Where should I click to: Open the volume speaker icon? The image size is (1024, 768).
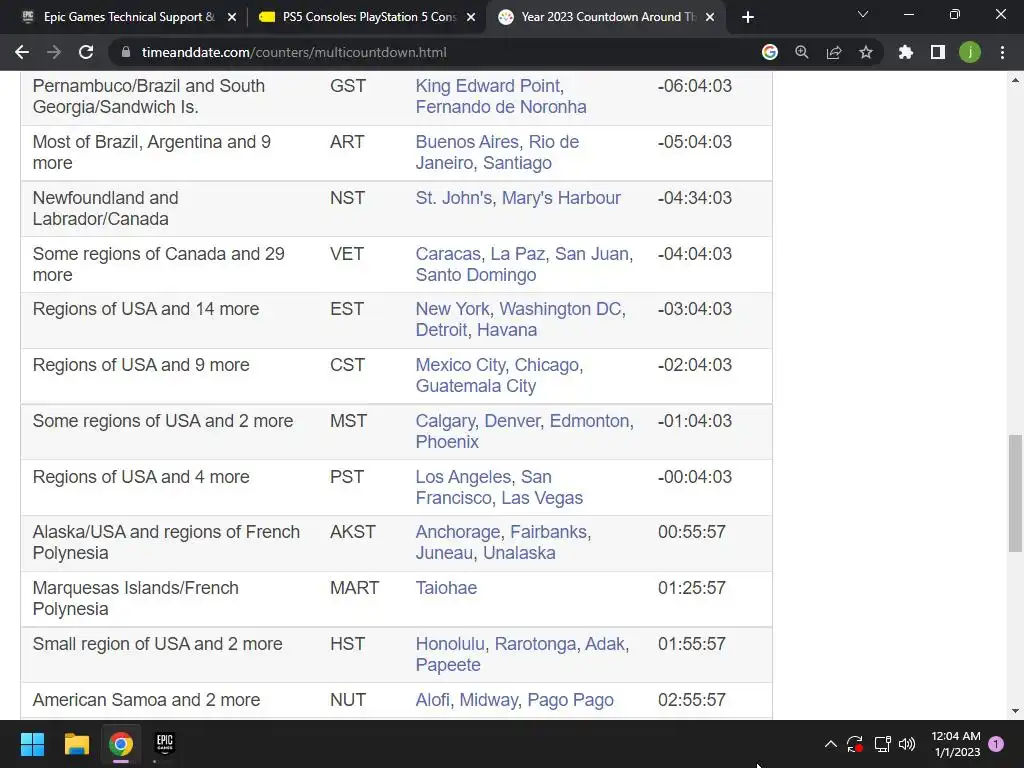point(907,744)
